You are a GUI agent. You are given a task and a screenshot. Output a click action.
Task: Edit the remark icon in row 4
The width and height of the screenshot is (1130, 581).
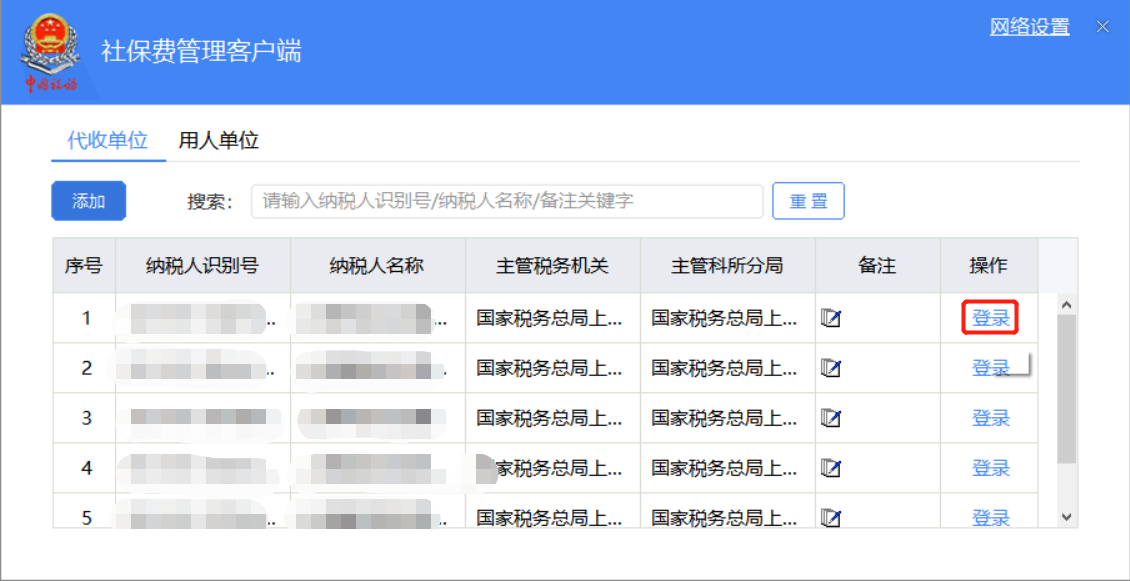[x=830, y=468]
